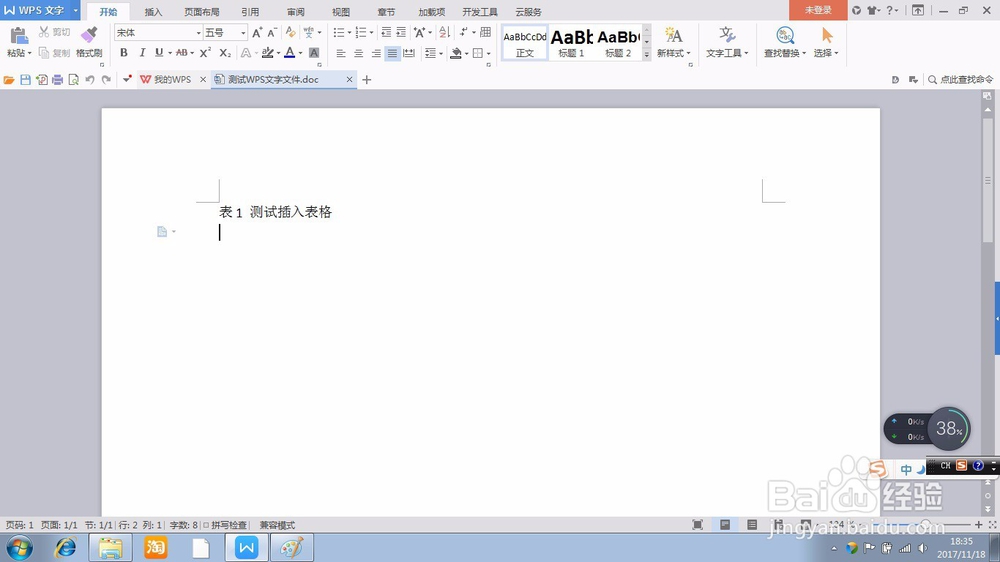
Task: Redo the last action
Action: (106, 80)
